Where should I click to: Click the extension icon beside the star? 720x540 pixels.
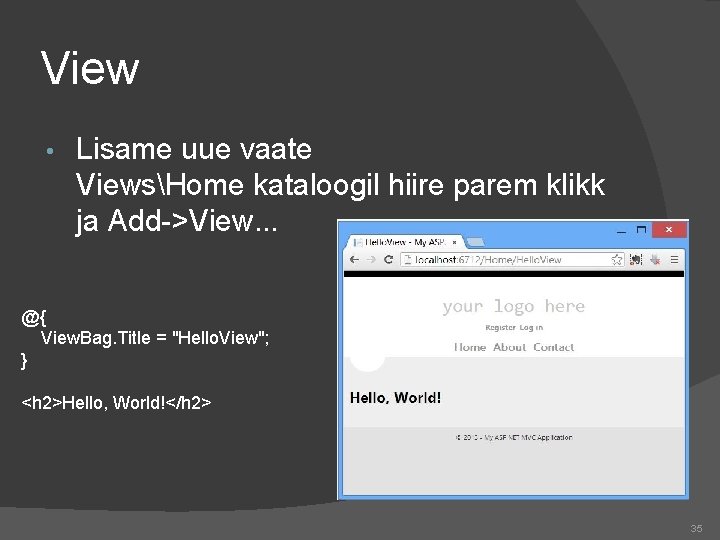[x=636, y=260]
